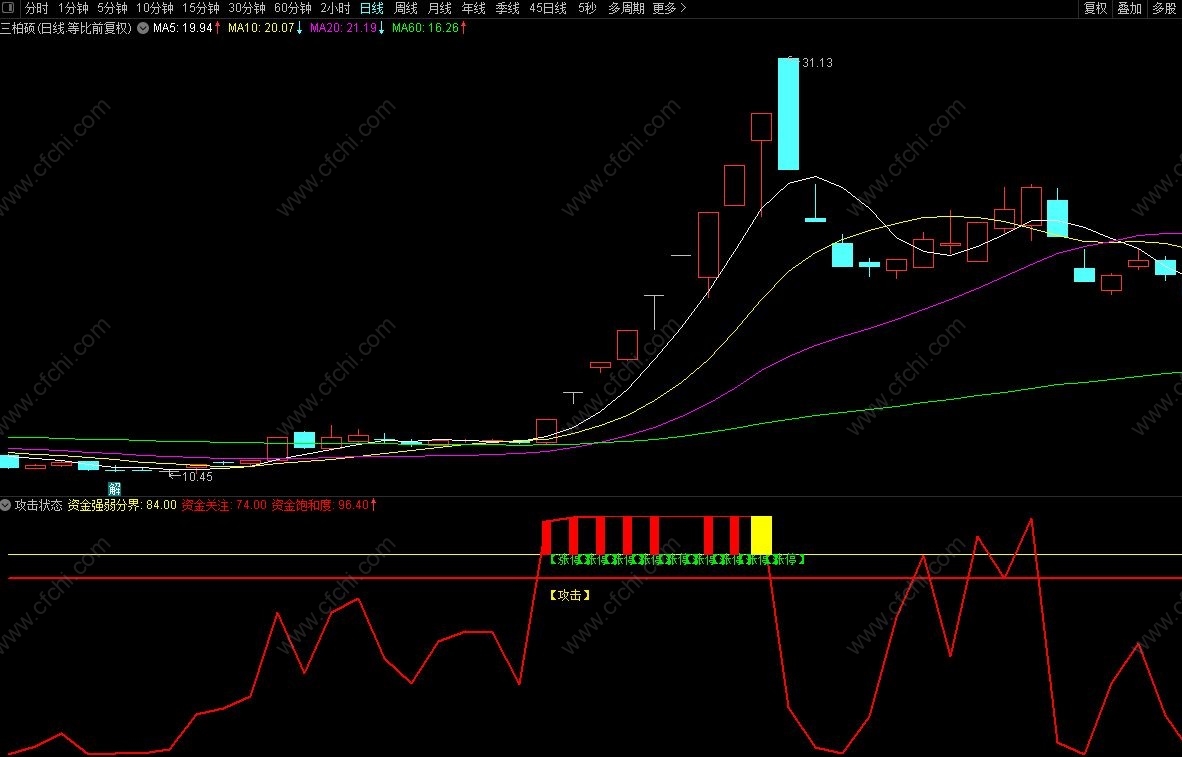Select the 日线 daily tab
1182x757 pixels.
[372, 8]
